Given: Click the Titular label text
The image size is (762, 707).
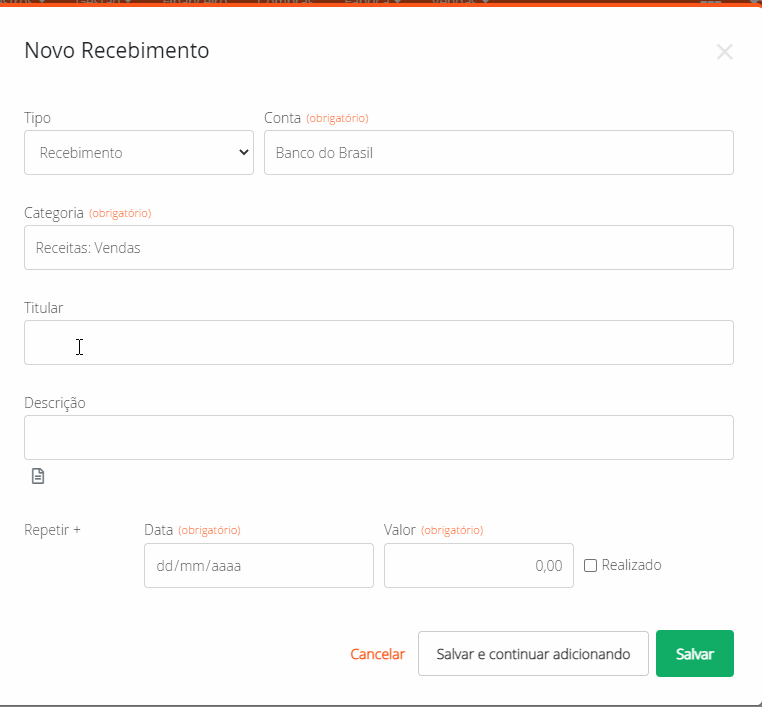Looking at the screenshot, I should pos(44,308).
